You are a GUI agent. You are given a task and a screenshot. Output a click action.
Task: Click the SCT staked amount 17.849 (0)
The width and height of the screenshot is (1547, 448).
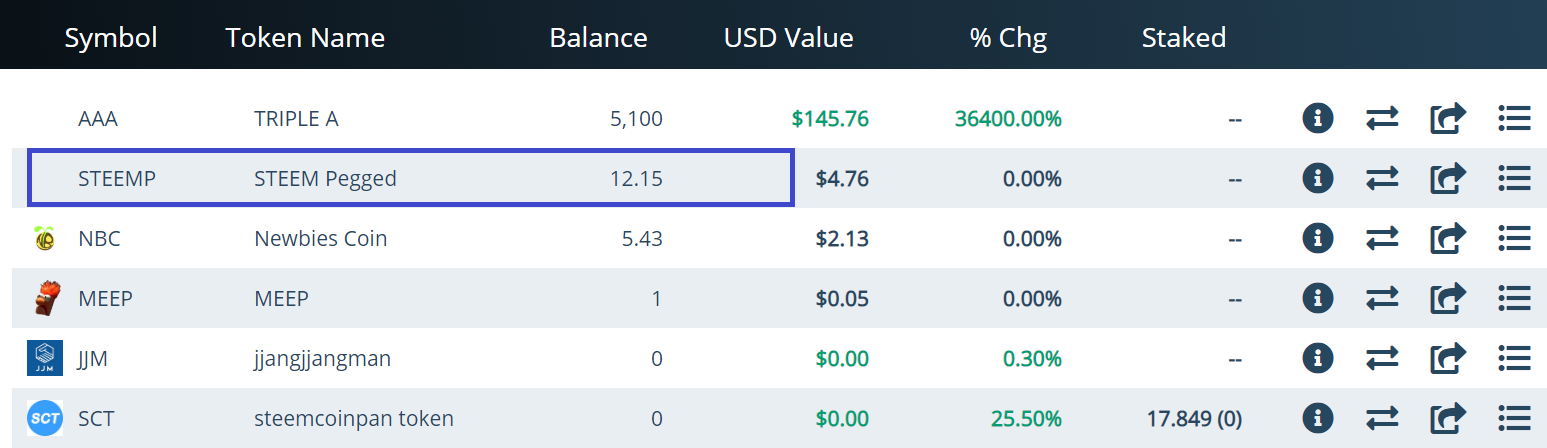click(1194, 418)
